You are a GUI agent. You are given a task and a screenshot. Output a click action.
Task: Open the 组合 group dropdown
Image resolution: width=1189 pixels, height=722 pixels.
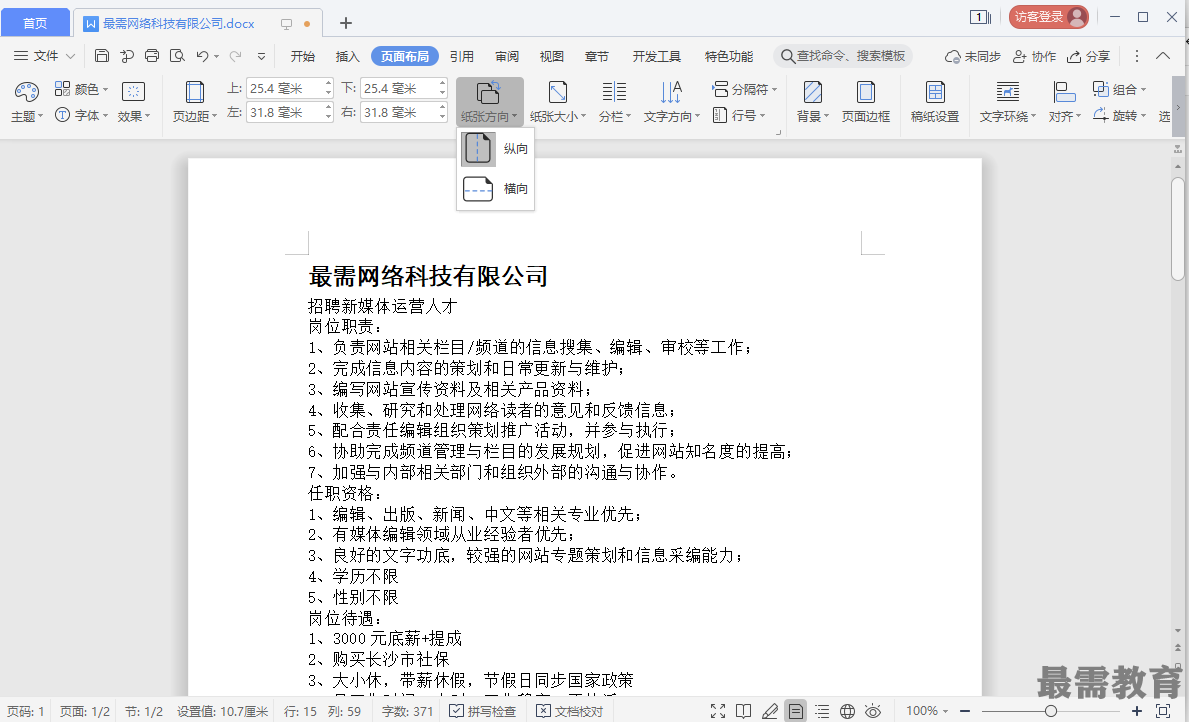[1119, 89]
